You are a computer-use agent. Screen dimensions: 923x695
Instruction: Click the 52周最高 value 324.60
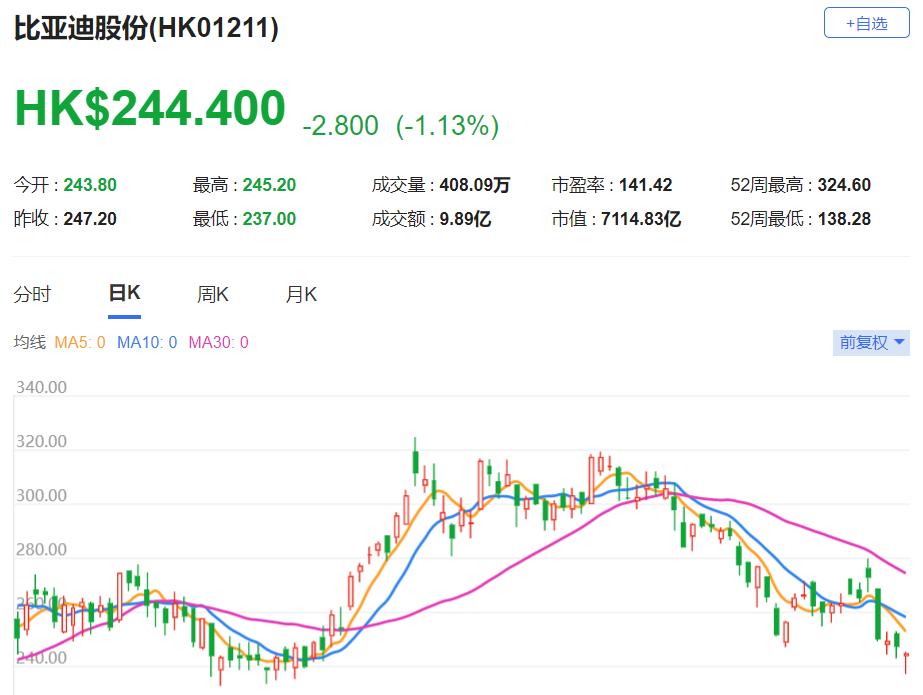[x=844, y=185]
